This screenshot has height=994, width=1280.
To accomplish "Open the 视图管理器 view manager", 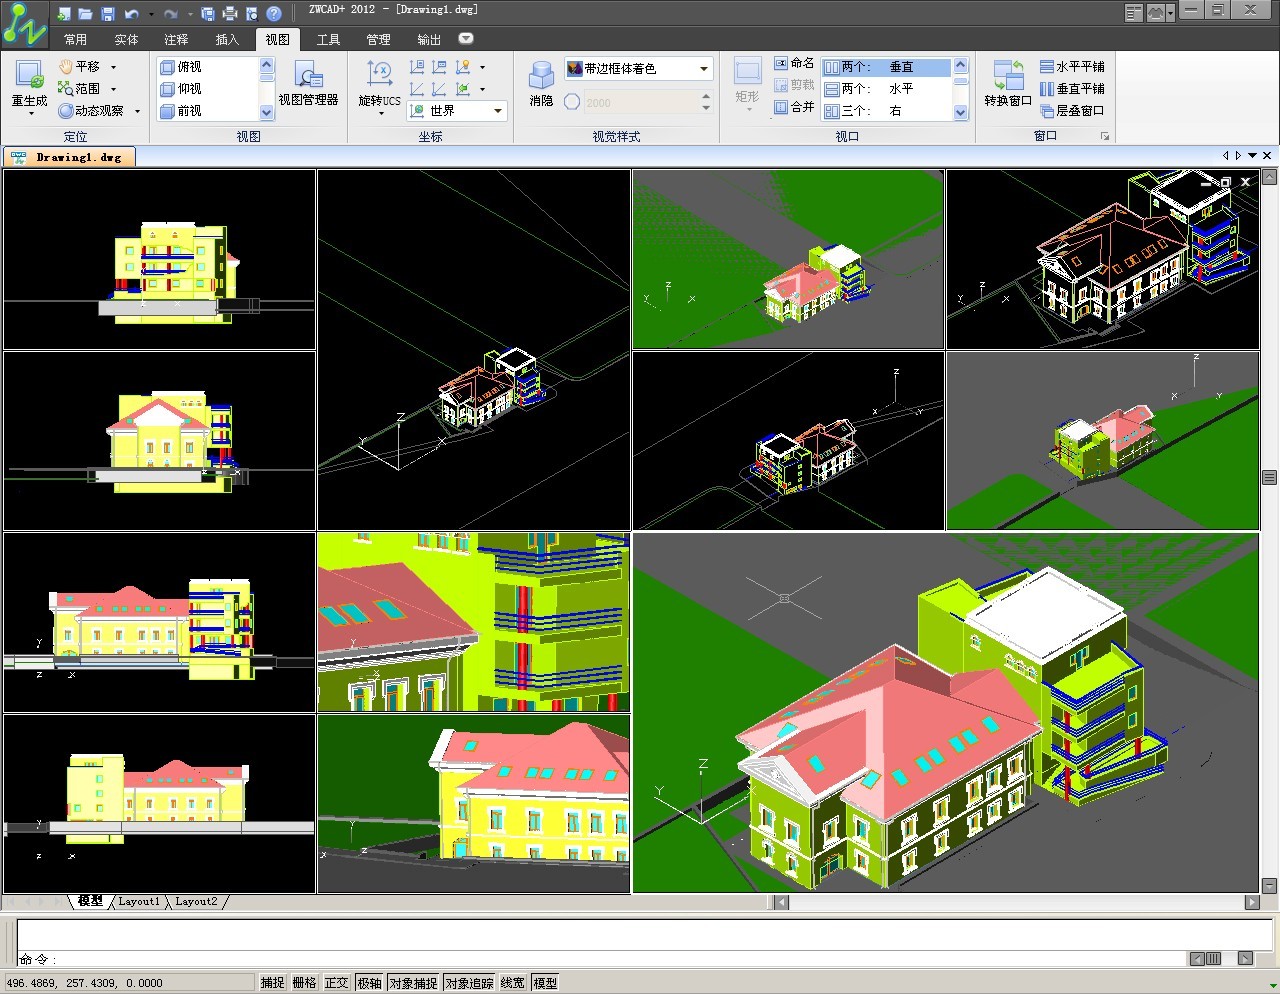I will (308, 77).
